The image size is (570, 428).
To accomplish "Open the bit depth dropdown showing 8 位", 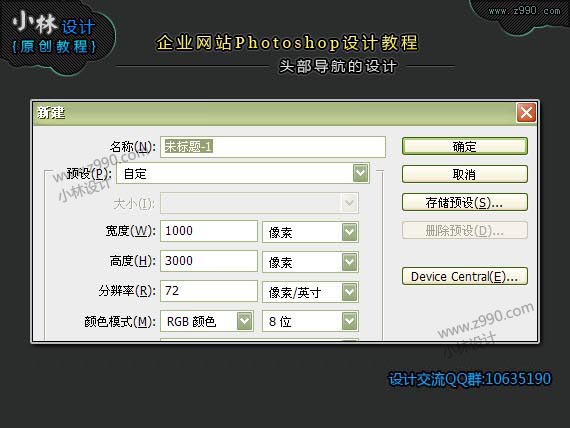I will coord(310,321).
